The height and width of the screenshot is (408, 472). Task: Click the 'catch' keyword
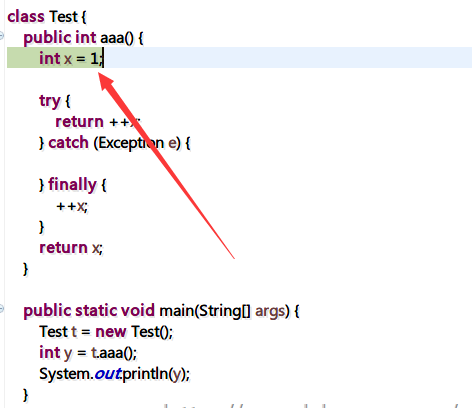click(x=68, y=143)
